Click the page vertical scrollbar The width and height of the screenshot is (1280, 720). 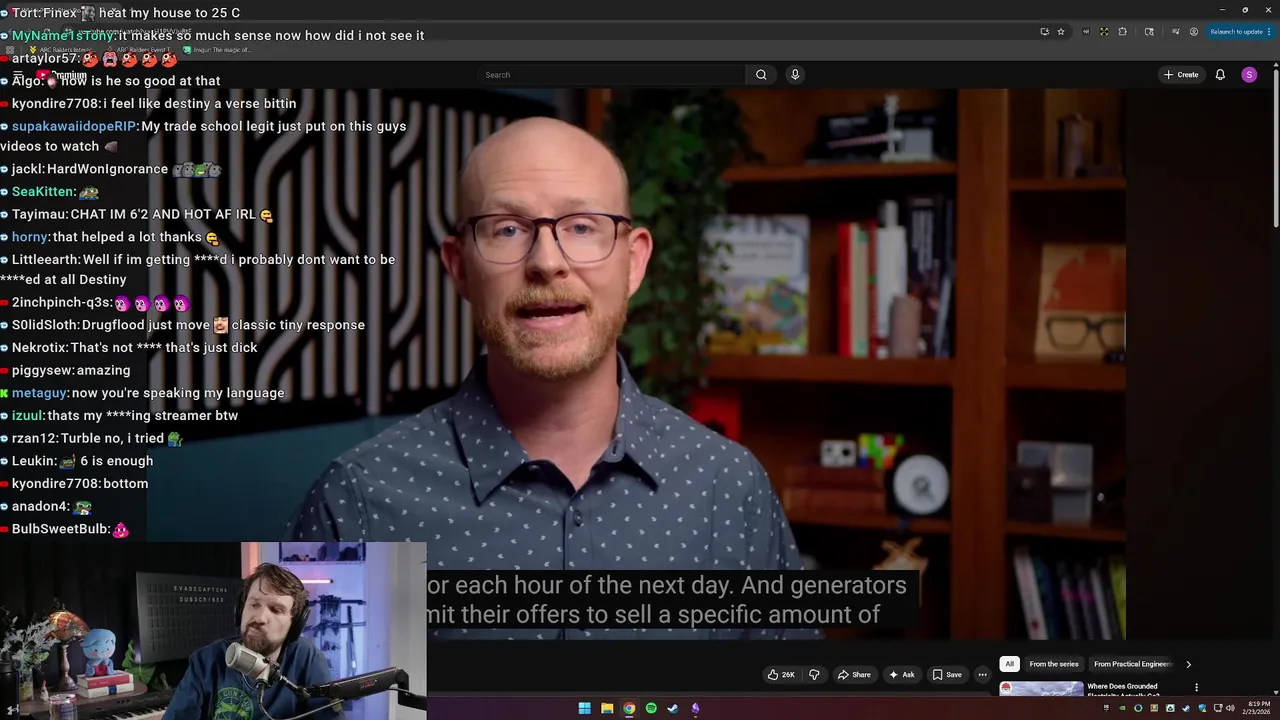coord(1276,150)
